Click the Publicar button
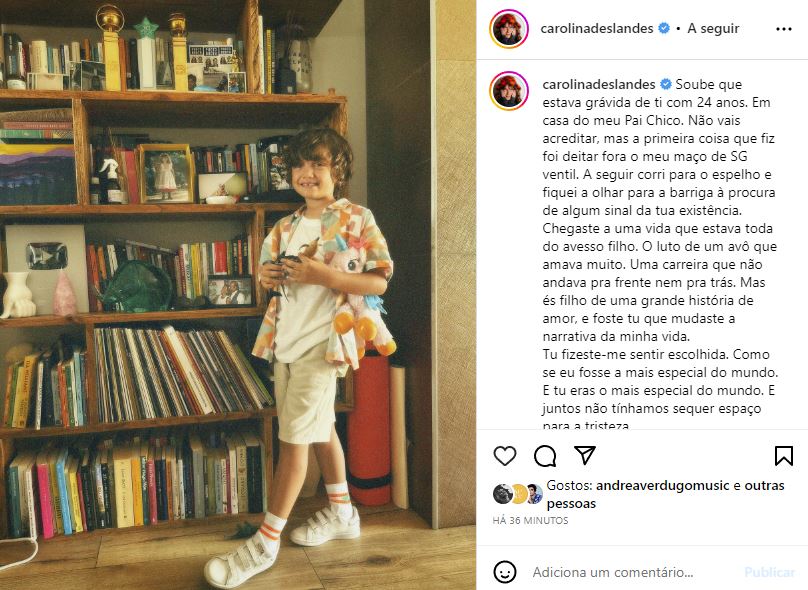This screenshot has width=808, height=590. point(769,572)
